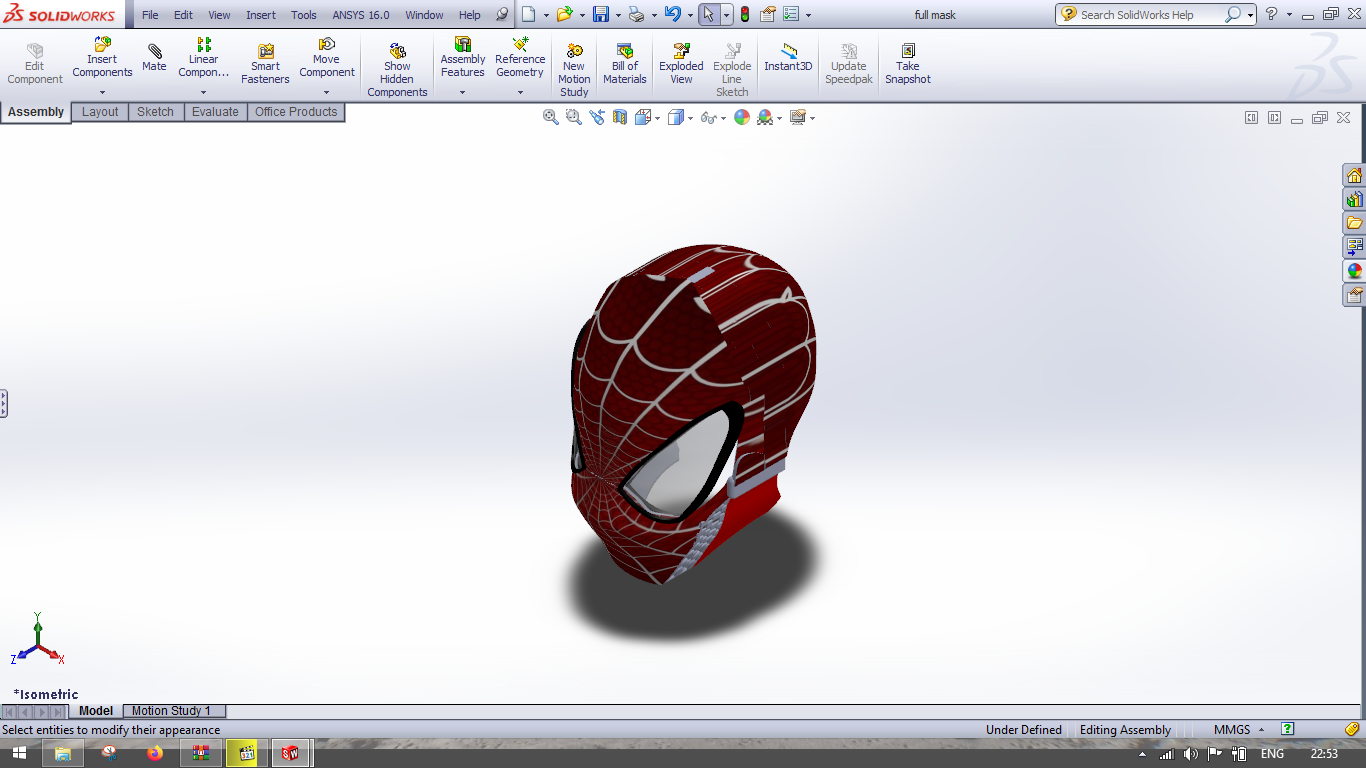Switch to the Office Products tab
Viewport: 1366px width, 768px height.
296,112
